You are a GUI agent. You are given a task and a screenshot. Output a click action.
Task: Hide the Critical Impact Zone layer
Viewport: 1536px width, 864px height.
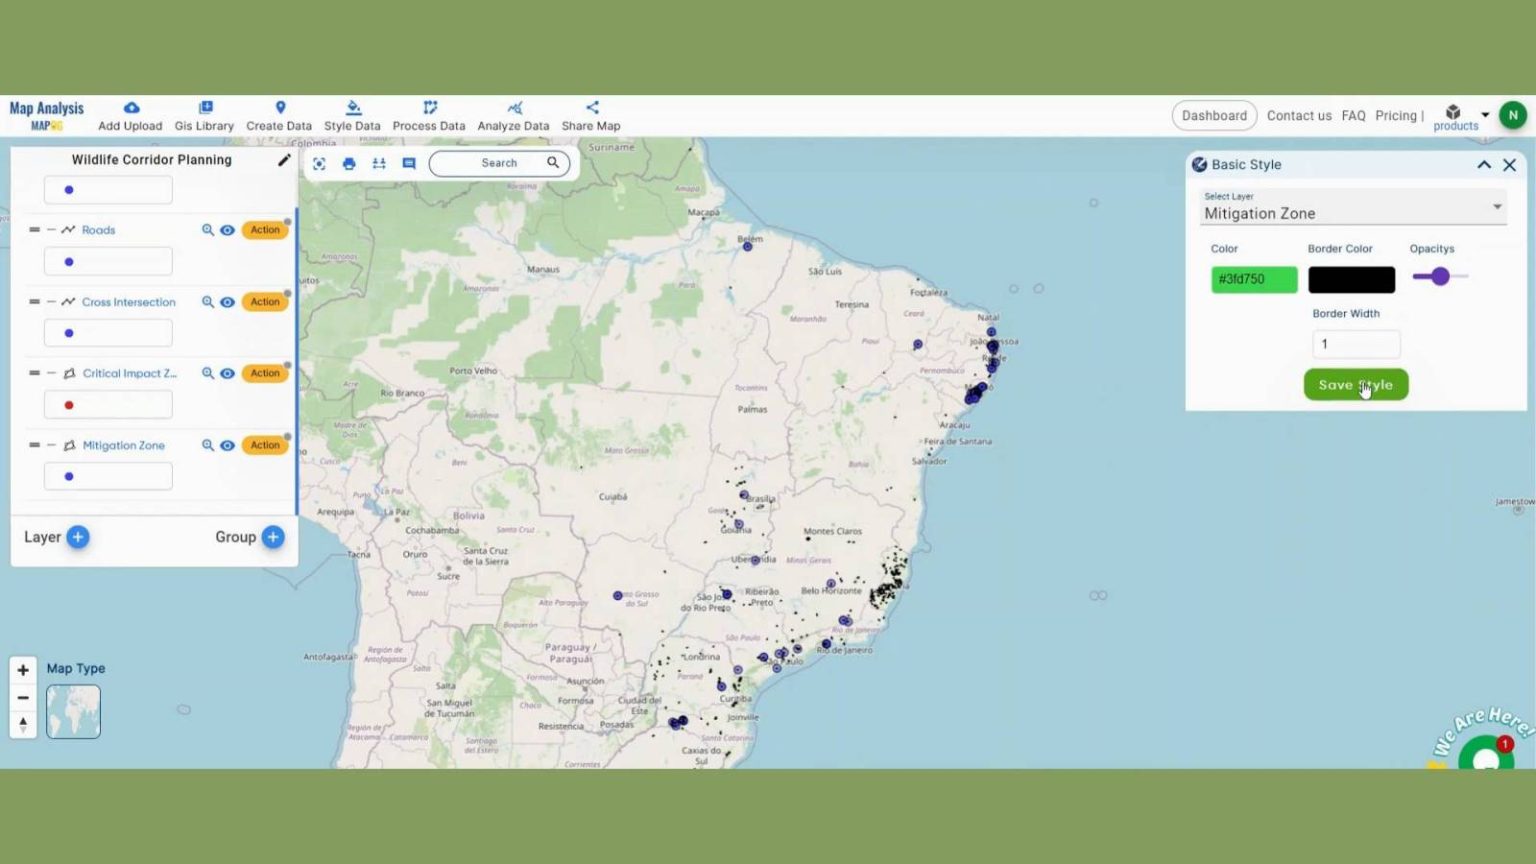pyautogui.click(x=227, y=373)
